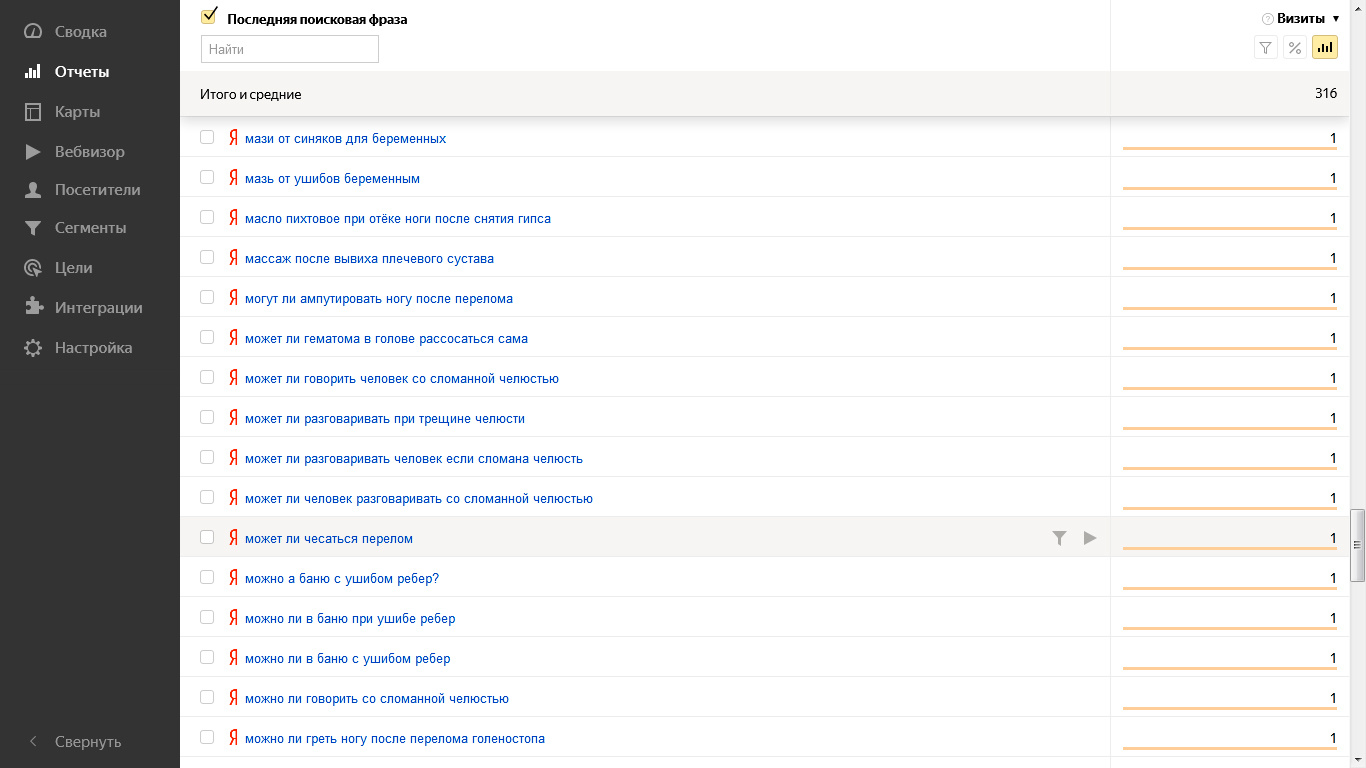1366x768 pixels.
Task: Filter by the 'может ли чесаться перелом' row
Action: coord(1060,538)
